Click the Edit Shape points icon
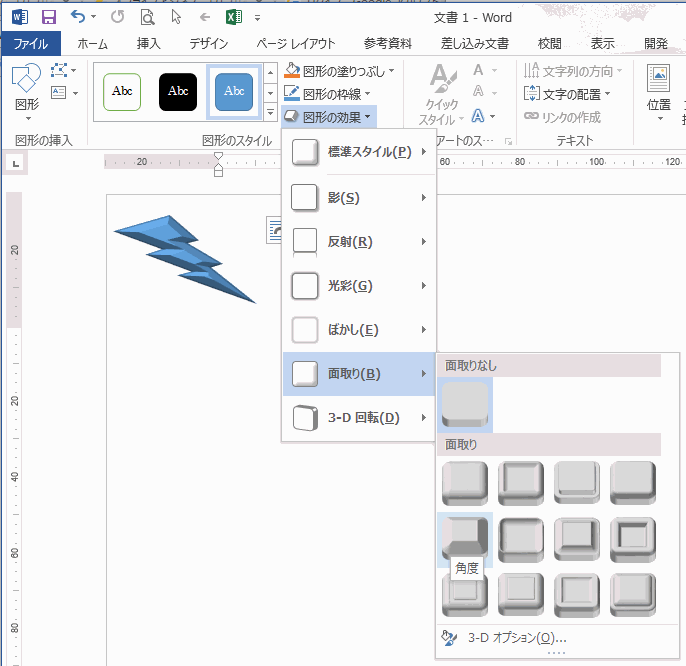This screenshot has height=666, width=686. coord(59,70)
